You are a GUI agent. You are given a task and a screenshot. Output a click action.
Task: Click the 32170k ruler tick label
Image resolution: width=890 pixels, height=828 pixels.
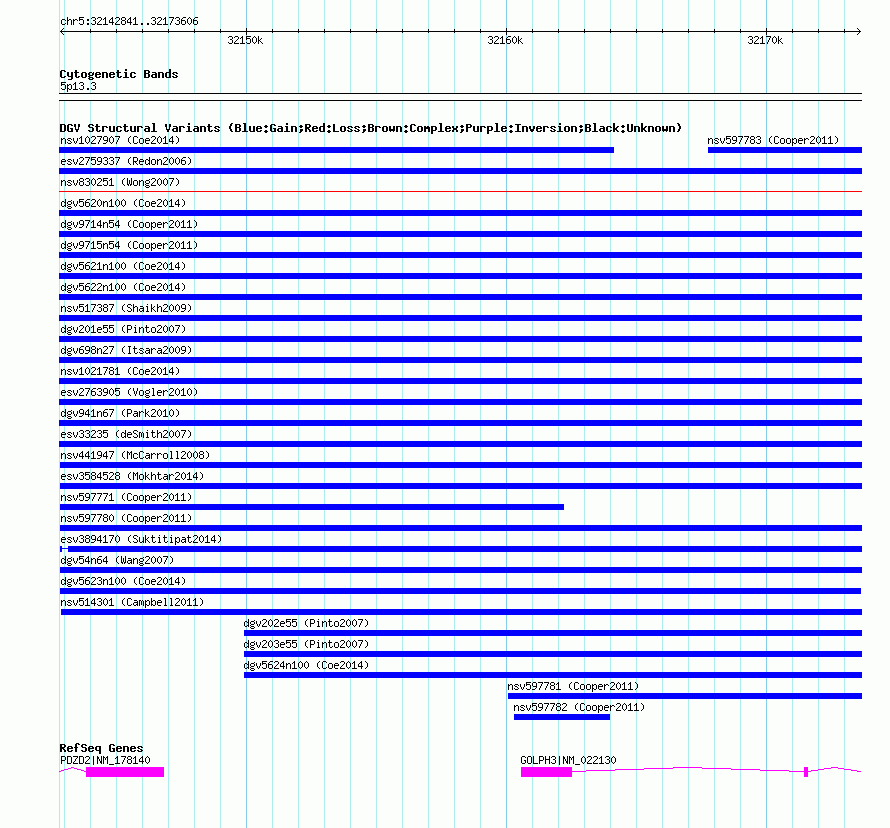[x=765, y=40]
